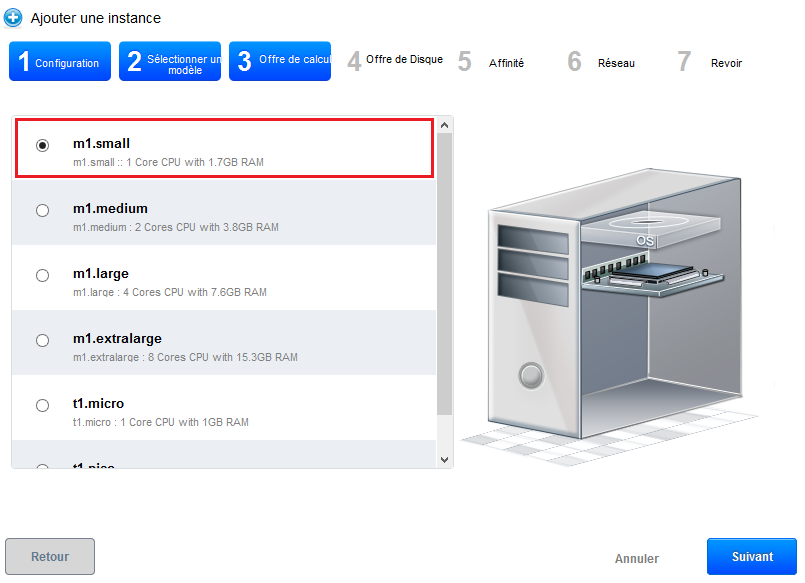
Task: Select the t1.micro radio button
Action: tap(42, 405)
